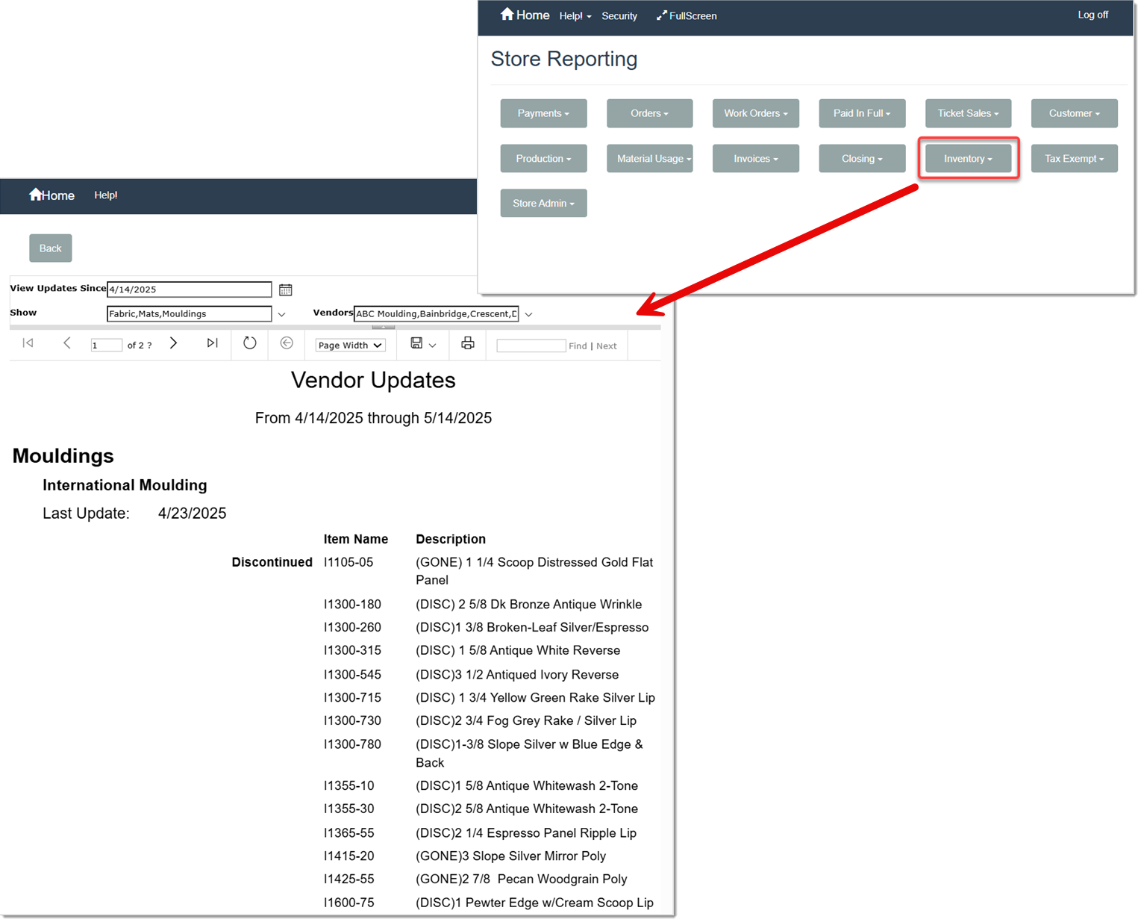Go back to the parent report
The height and width of the screenshot is (919, 1140).
coord(286,343)
